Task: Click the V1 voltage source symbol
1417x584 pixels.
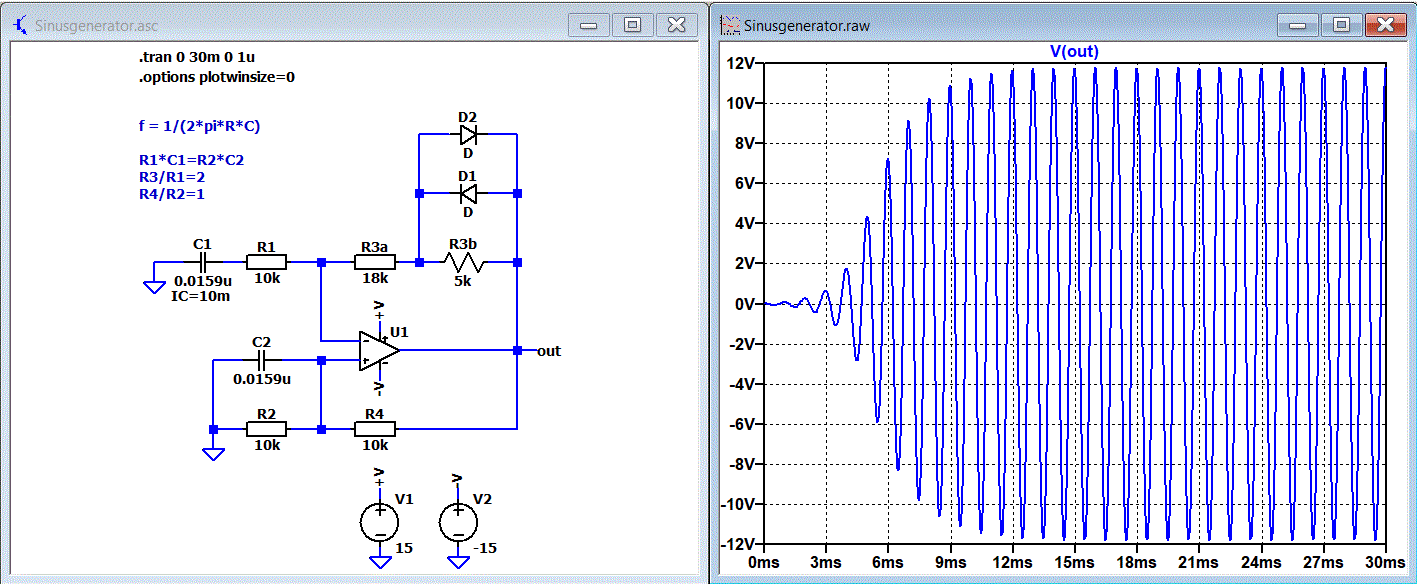Action: coord(379,522)
